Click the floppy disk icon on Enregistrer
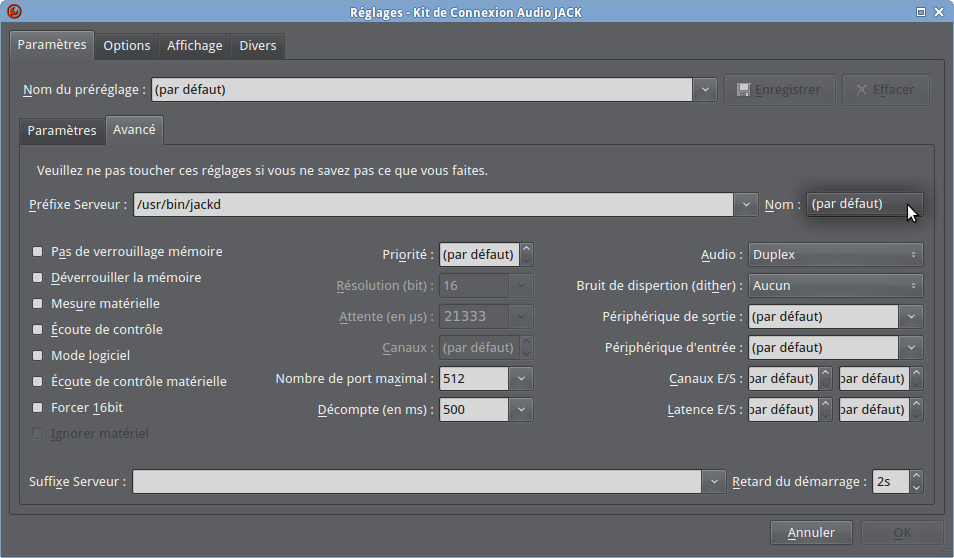The height and width of the screenshot is (558, 954). point(743,90)
